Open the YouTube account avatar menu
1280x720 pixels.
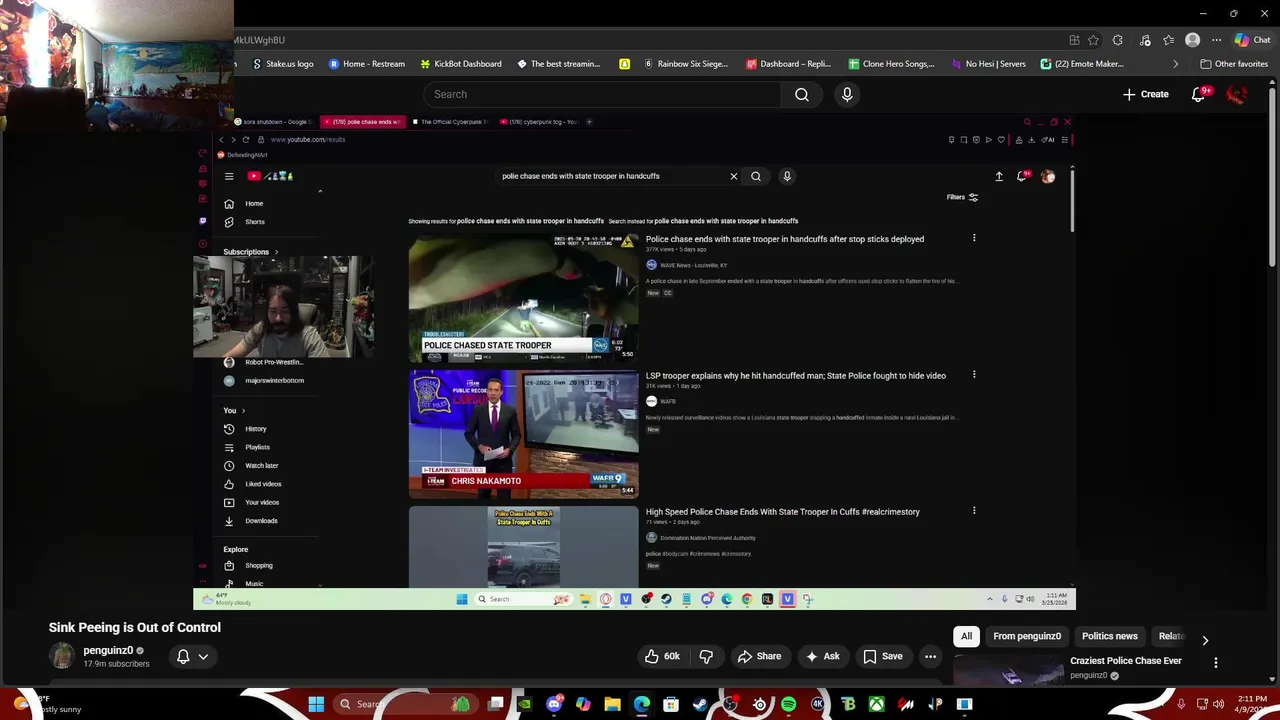point(1237,94)
